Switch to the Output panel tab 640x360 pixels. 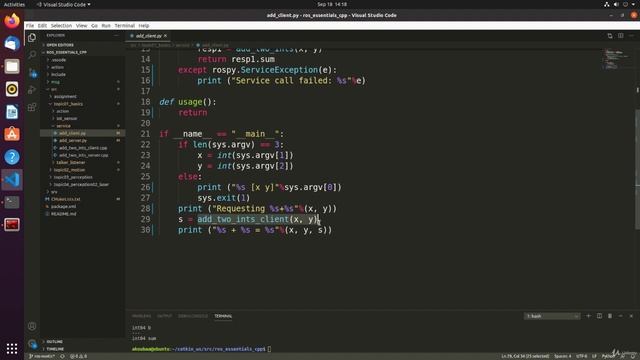164,316
